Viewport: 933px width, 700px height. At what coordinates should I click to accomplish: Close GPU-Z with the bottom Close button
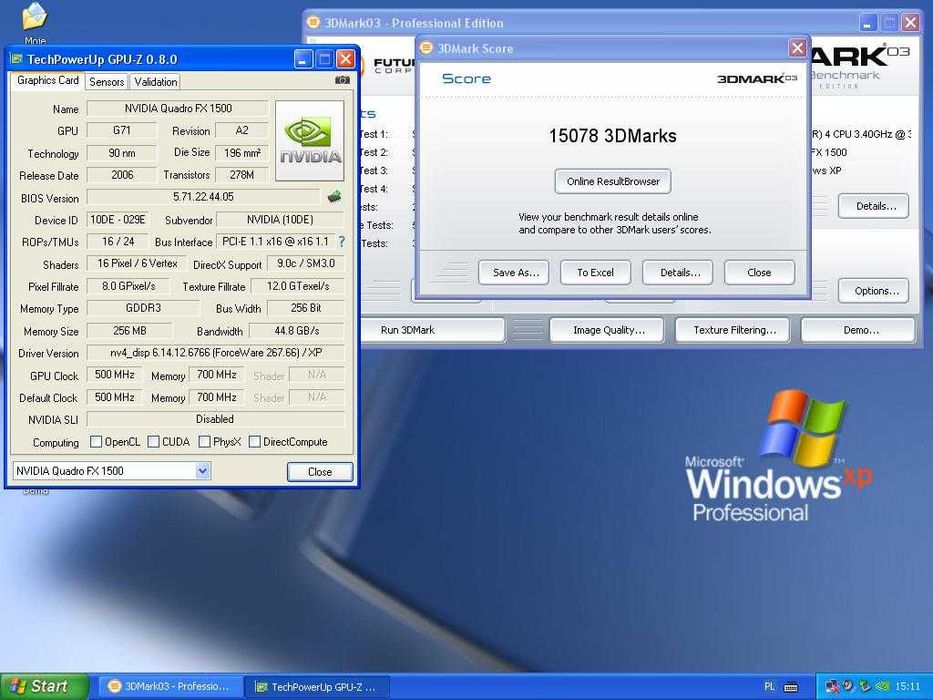tap(320, 472)
